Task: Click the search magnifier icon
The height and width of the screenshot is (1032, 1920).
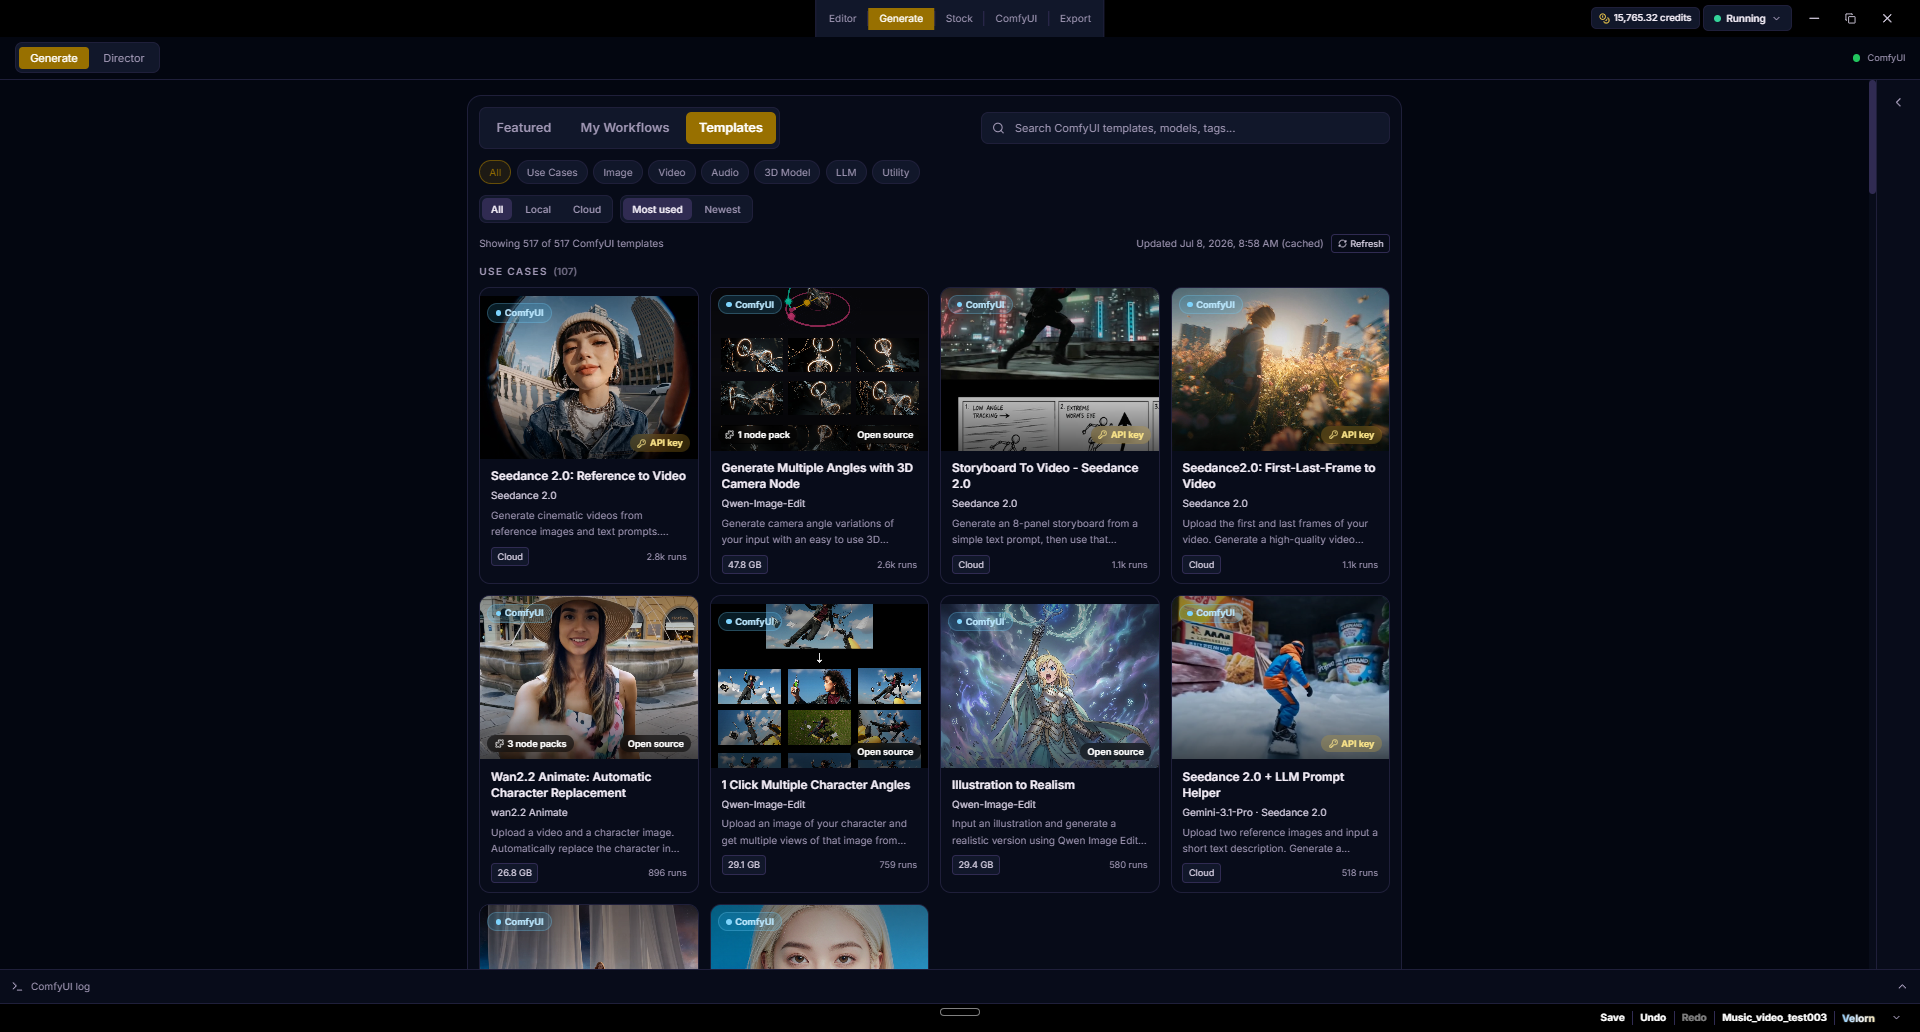Action: [998, 128]
